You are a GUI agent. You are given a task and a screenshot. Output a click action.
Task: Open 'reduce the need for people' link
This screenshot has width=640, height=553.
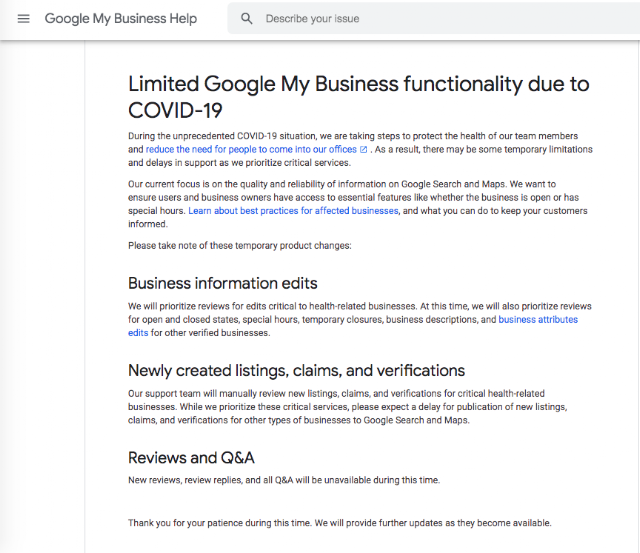(250, 149)
